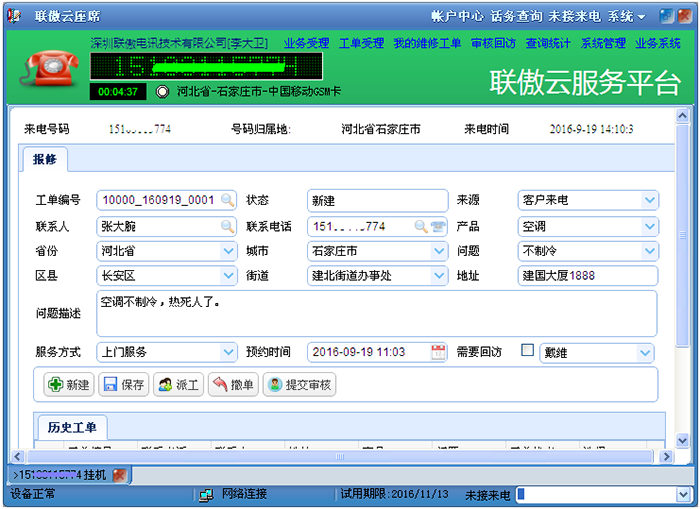Switch to the 历史工单 tab
This screenshot has width=700, height=509.
72,427
